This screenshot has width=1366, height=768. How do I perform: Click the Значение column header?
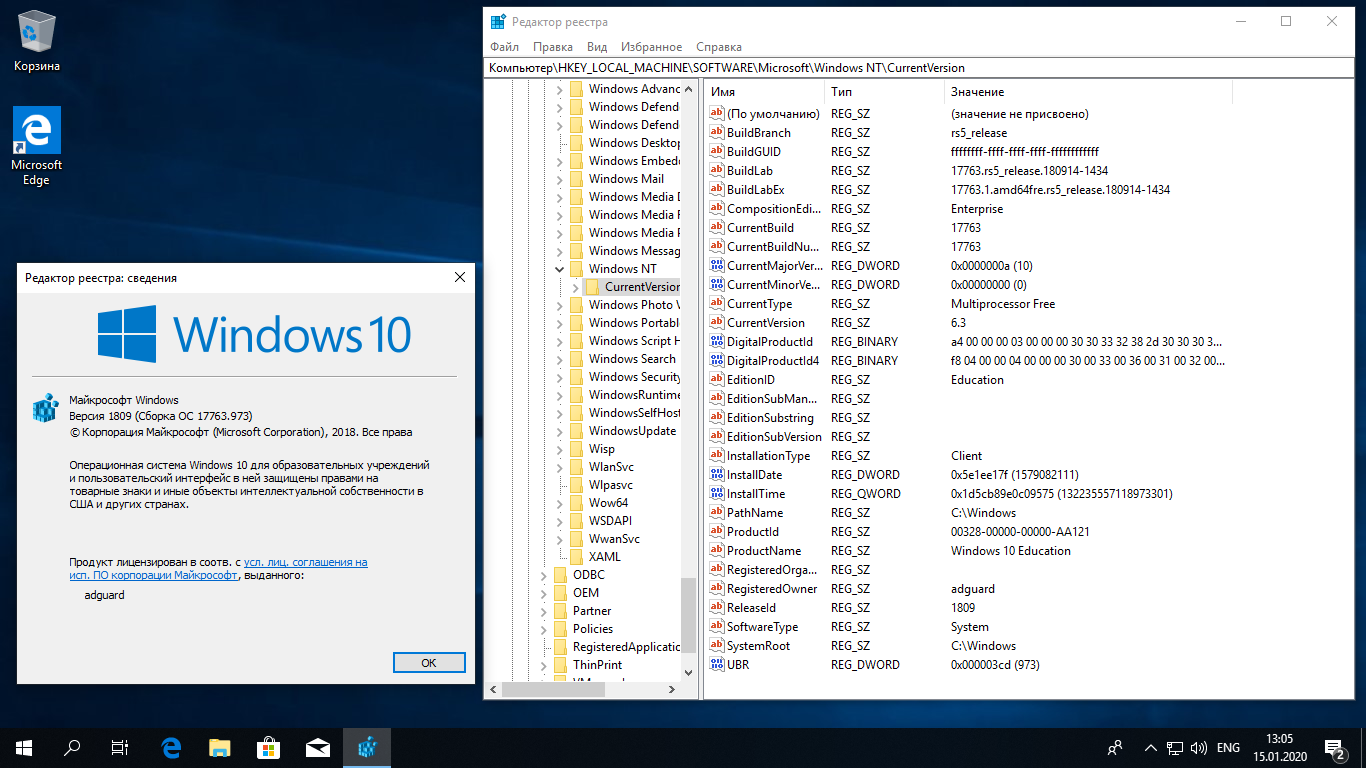[1088, 91]
